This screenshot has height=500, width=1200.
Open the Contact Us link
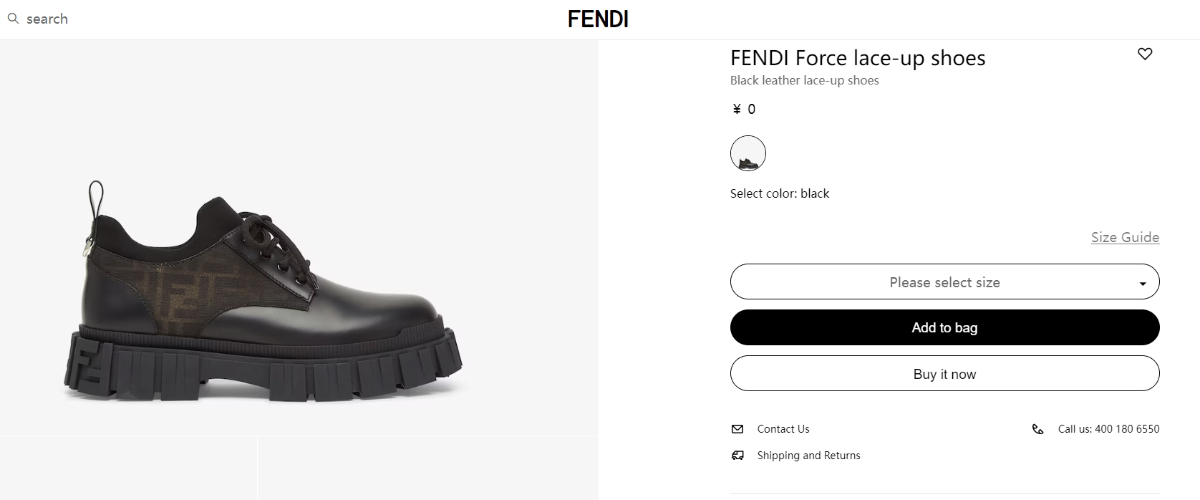coord(783,429)
